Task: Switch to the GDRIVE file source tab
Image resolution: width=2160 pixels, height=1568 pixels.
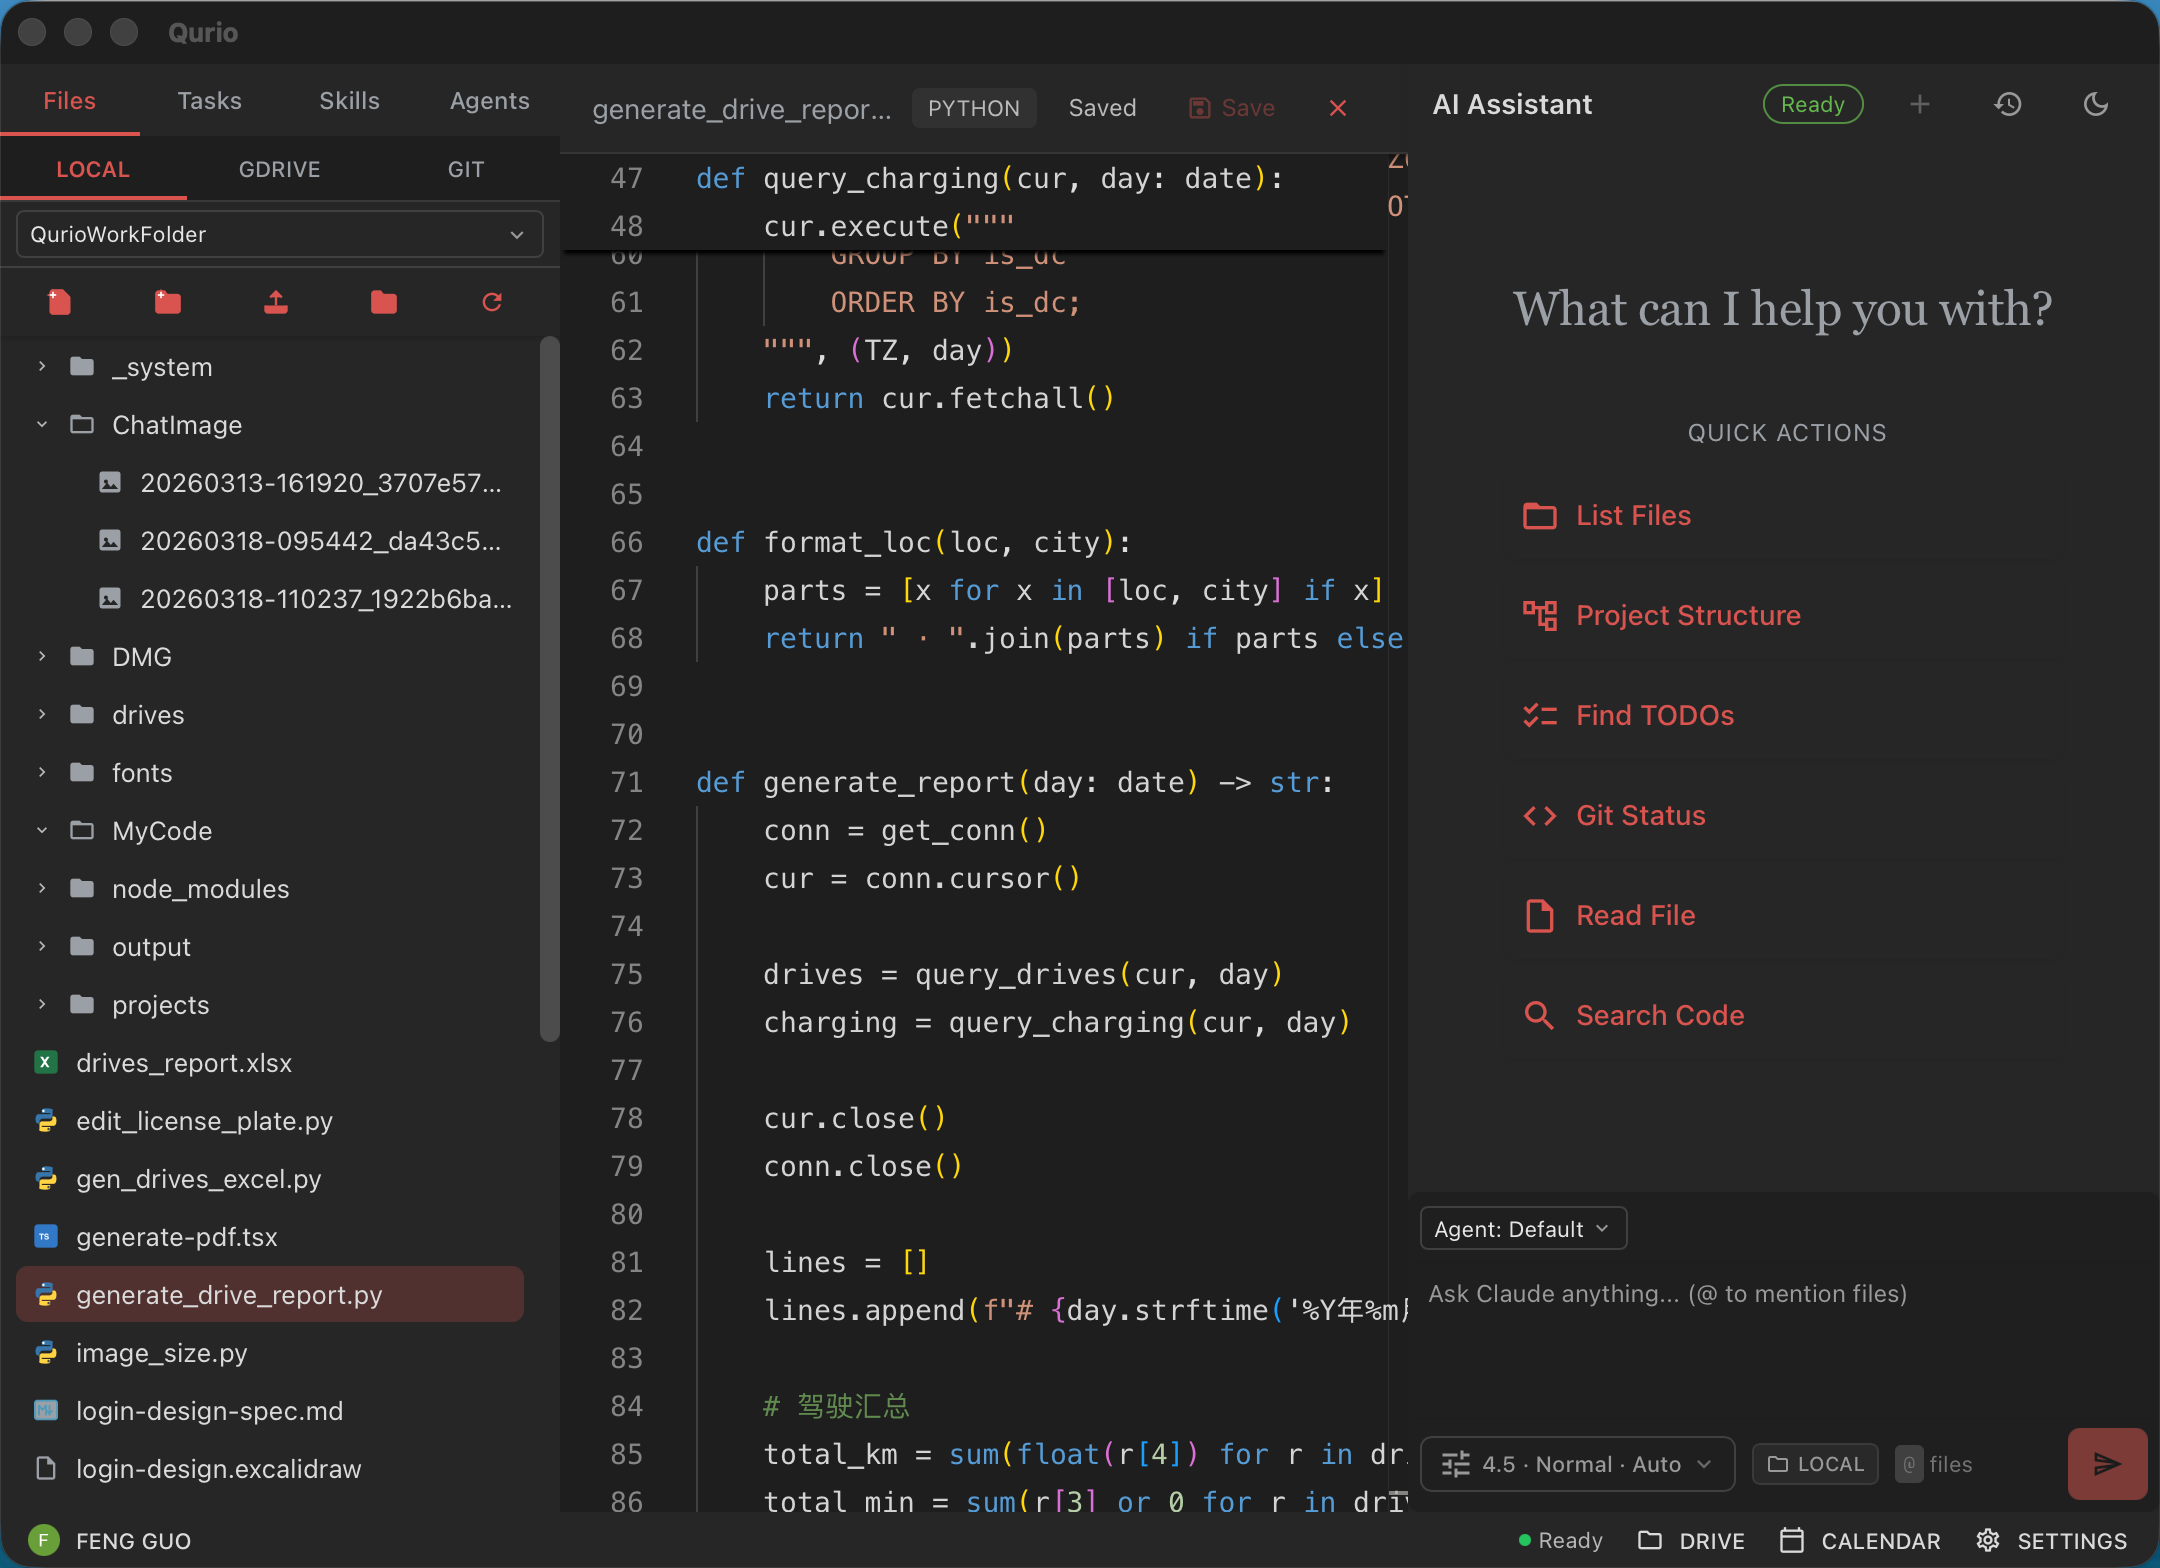Action: click(x=279, y=169)
